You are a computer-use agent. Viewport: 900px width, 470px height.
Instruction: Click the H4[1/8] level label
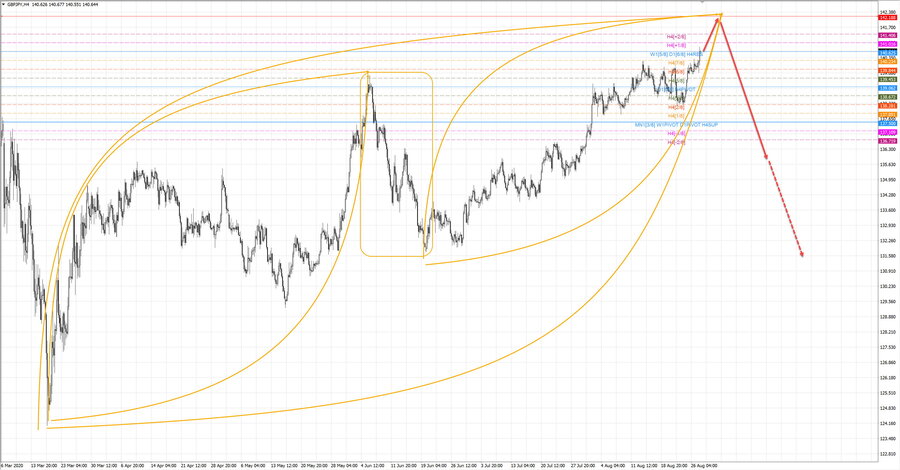coord(676,116)
